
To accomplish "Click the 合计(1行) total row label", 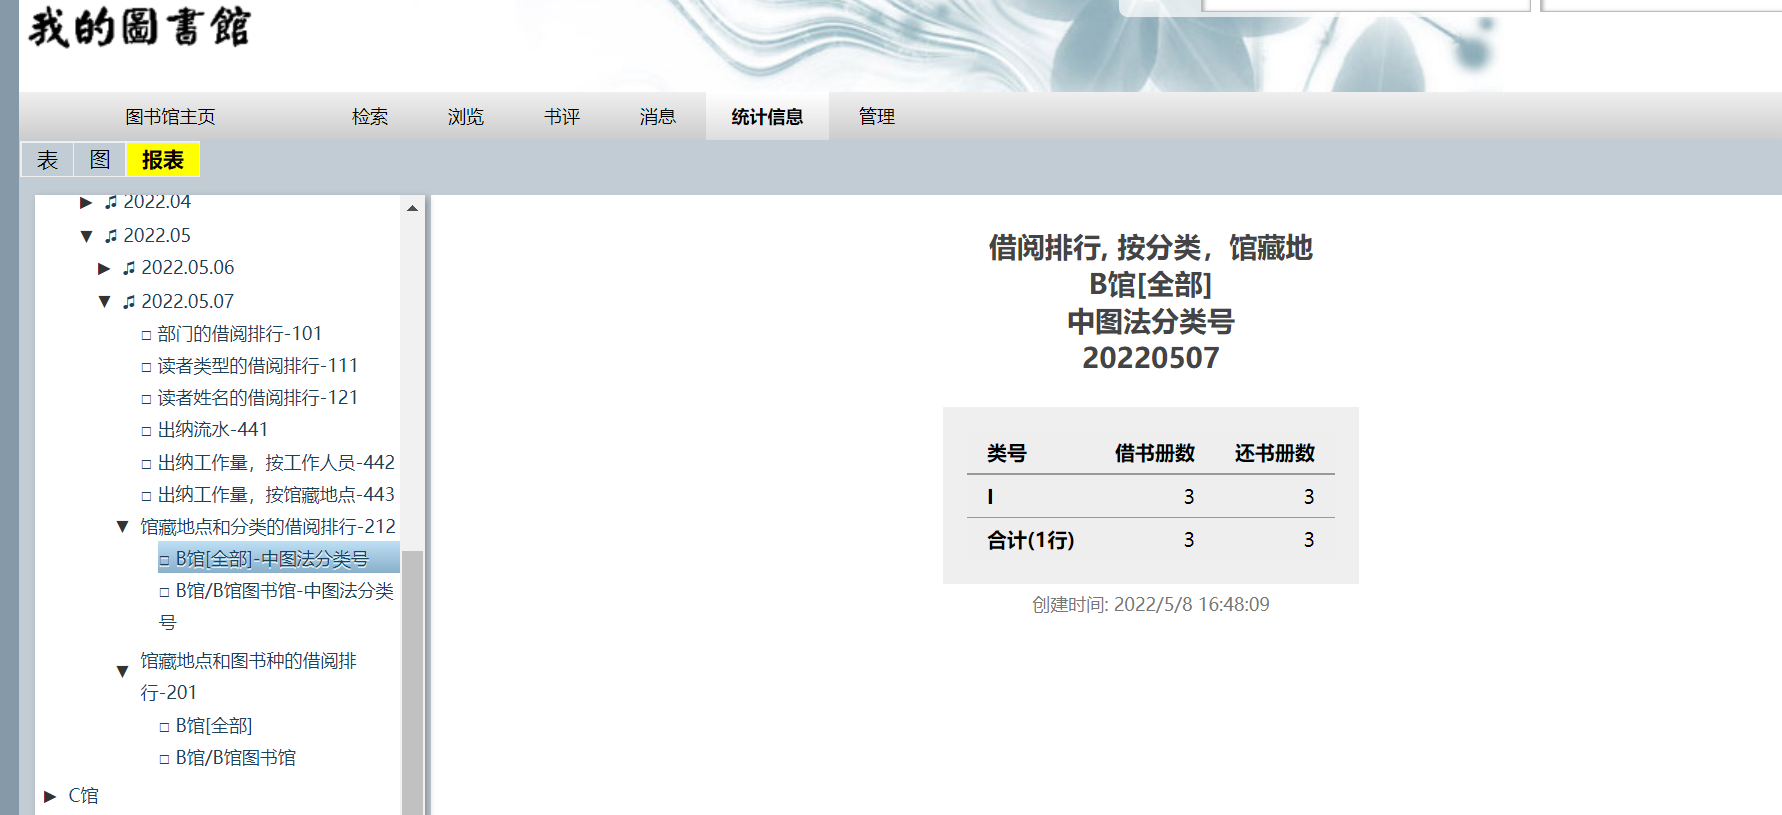I will [x=1031, y=540].
